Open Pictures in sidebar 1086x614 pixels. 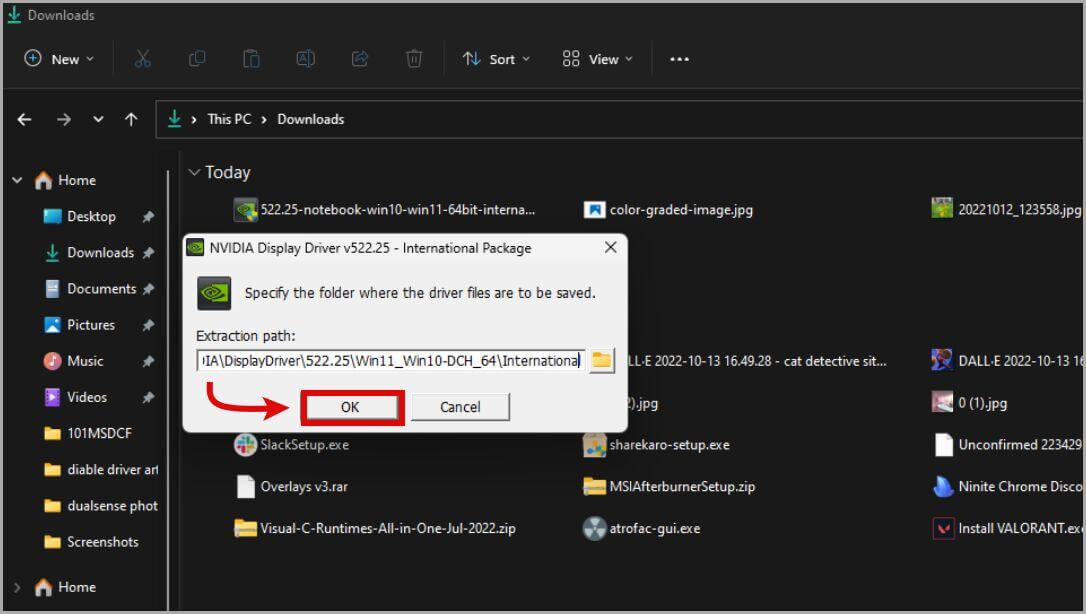(x=91, y=325)
